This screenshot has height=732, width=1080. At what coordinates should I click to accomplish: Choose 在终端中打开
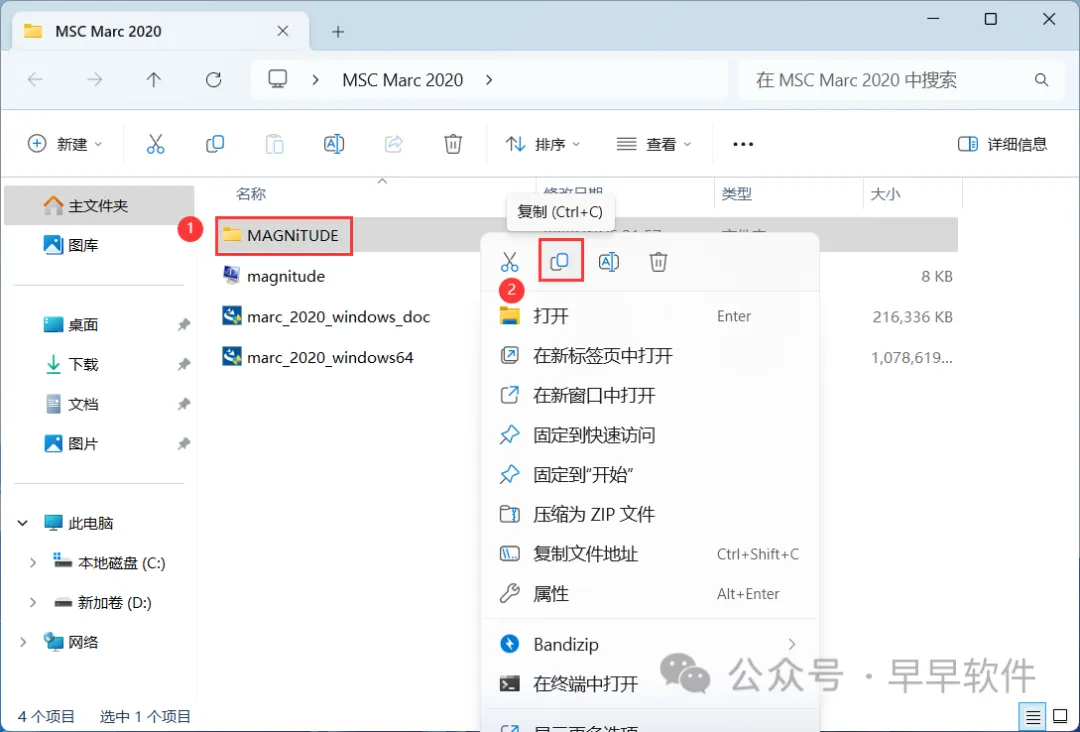tap(650, 684)
